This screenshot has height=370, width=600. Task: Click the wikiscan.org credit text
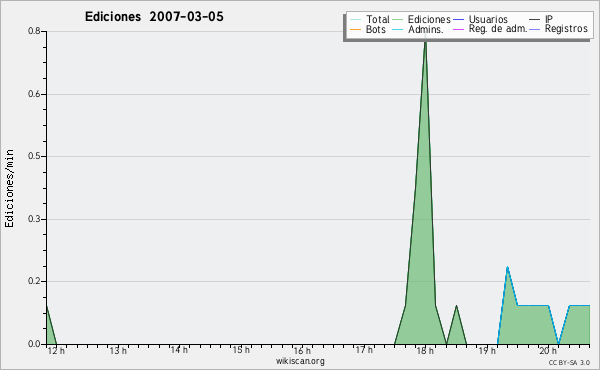pos(300,361)
